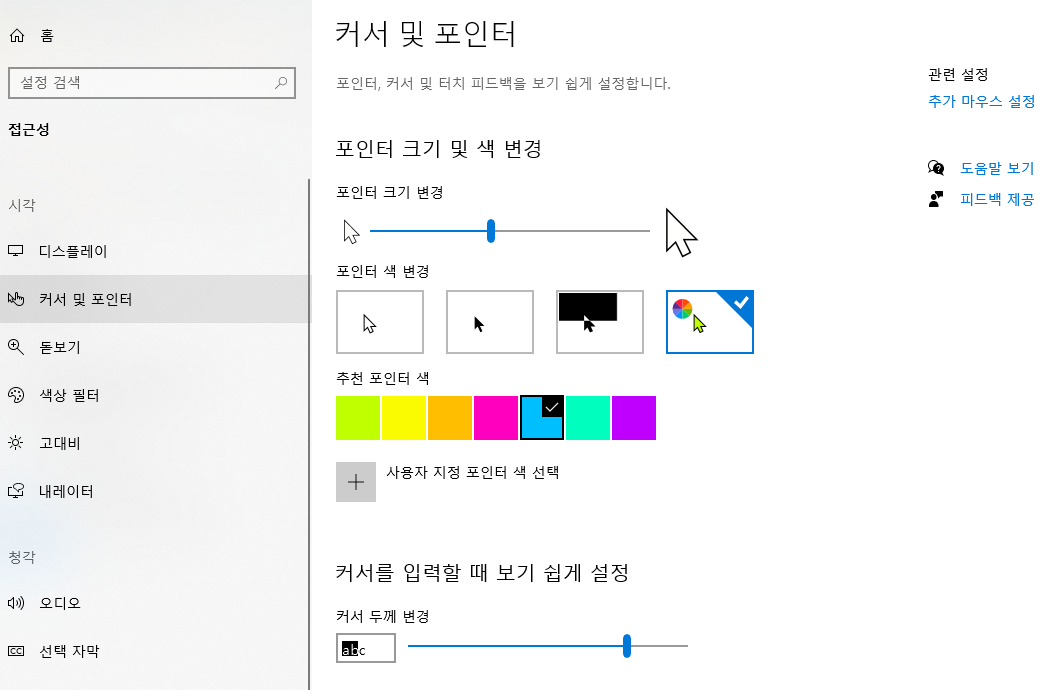Select the black pointer style
Viewport: 1061px width, 690px height.
[489, 322]
